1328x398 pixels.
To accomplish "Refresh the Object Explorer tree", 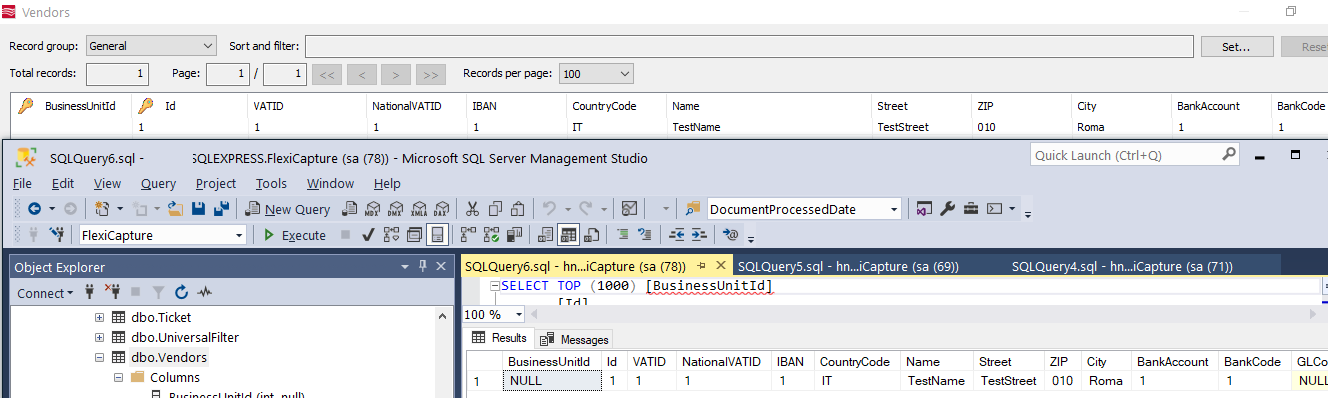I will point(181,293).
